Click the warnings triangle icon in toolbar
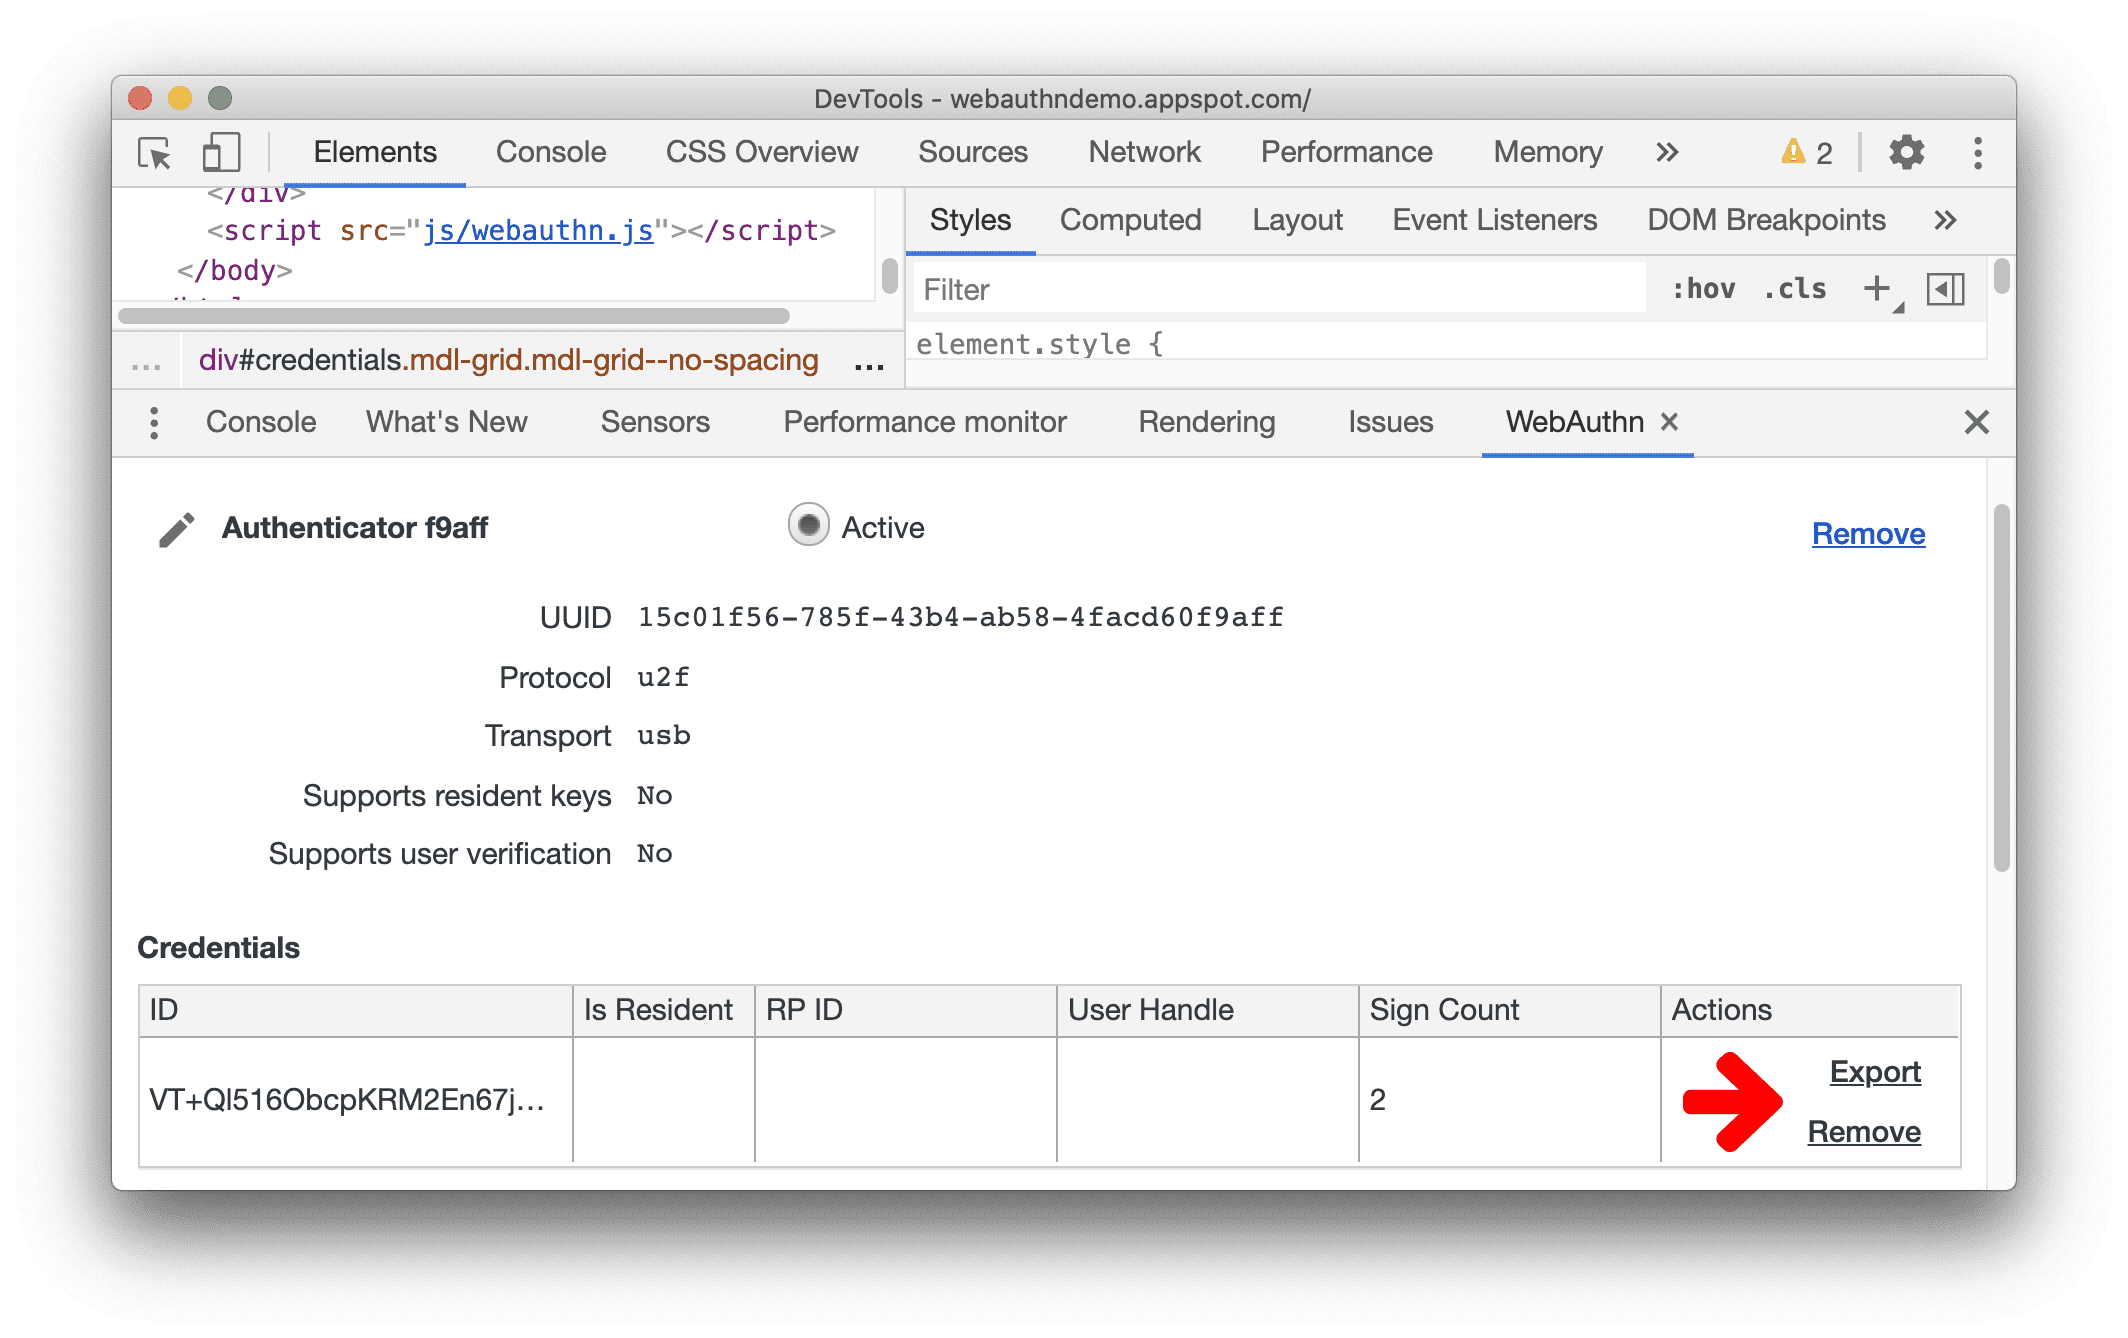The height and width of the screenshot is (1338, 2128). pyautogui.click(x=1792, y=153)
